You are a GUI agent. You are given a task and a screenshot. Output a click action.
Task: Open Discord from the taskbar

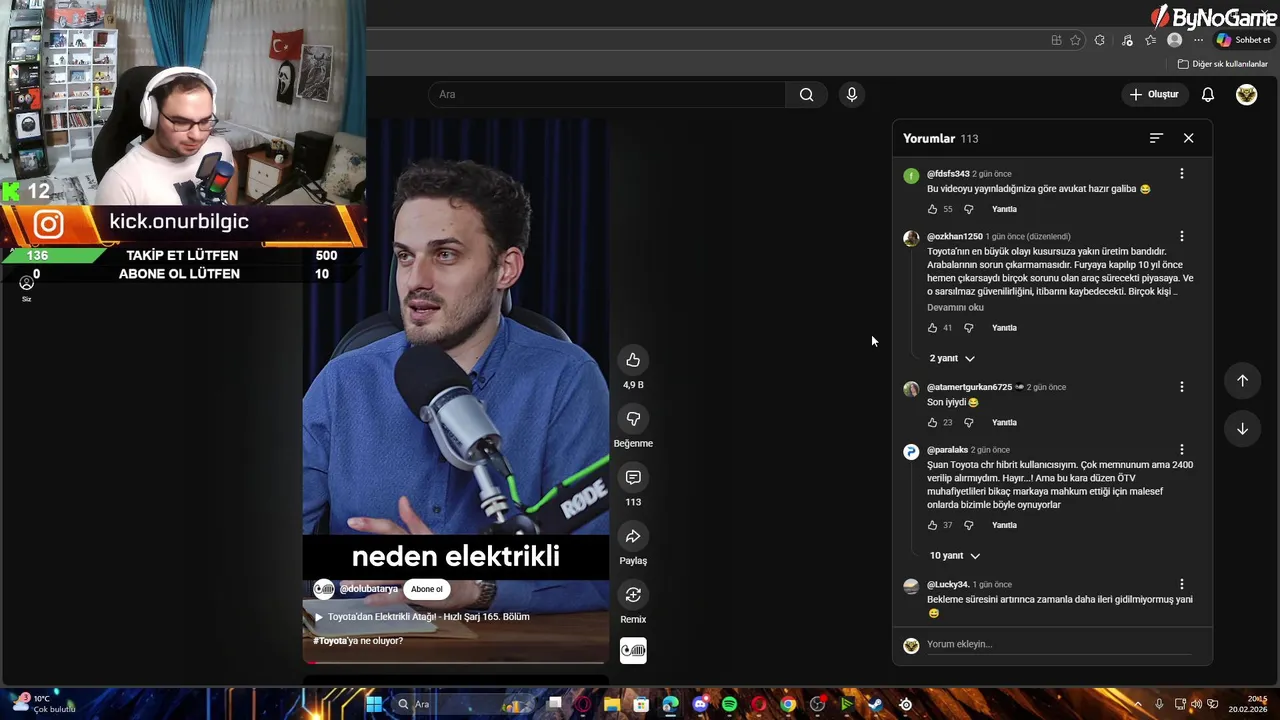point(699,705)
